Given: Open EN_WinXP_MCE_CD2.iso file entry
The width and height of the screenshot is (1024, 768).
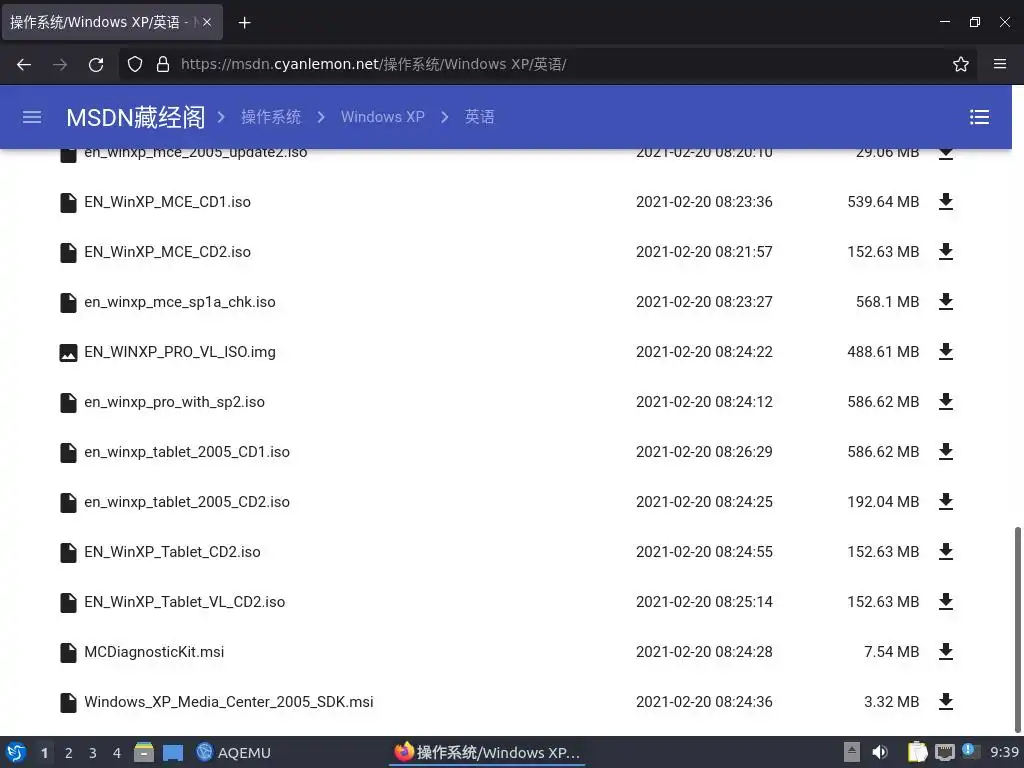Looking at the screenshot, I should [x=167, y=252].
